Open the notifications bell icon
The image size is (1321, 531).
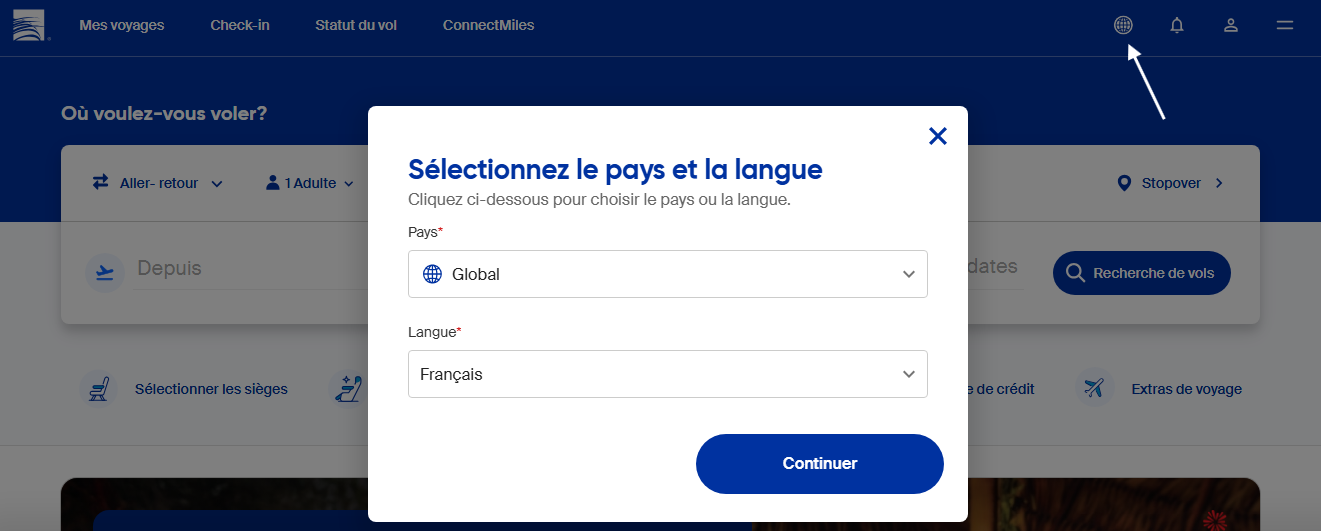coord(1177,25)
